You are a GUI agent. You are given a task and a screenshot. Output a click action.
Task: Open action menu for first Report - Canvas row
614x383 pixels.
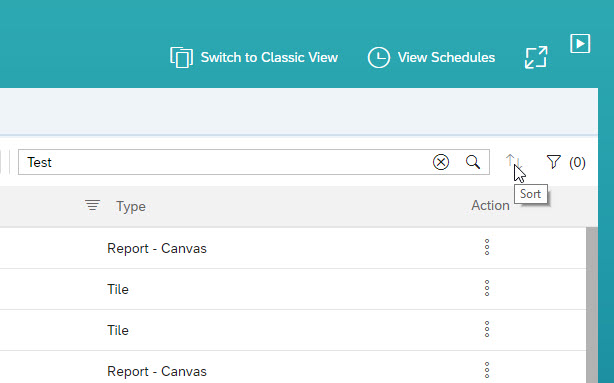click(x=487, y=248)
